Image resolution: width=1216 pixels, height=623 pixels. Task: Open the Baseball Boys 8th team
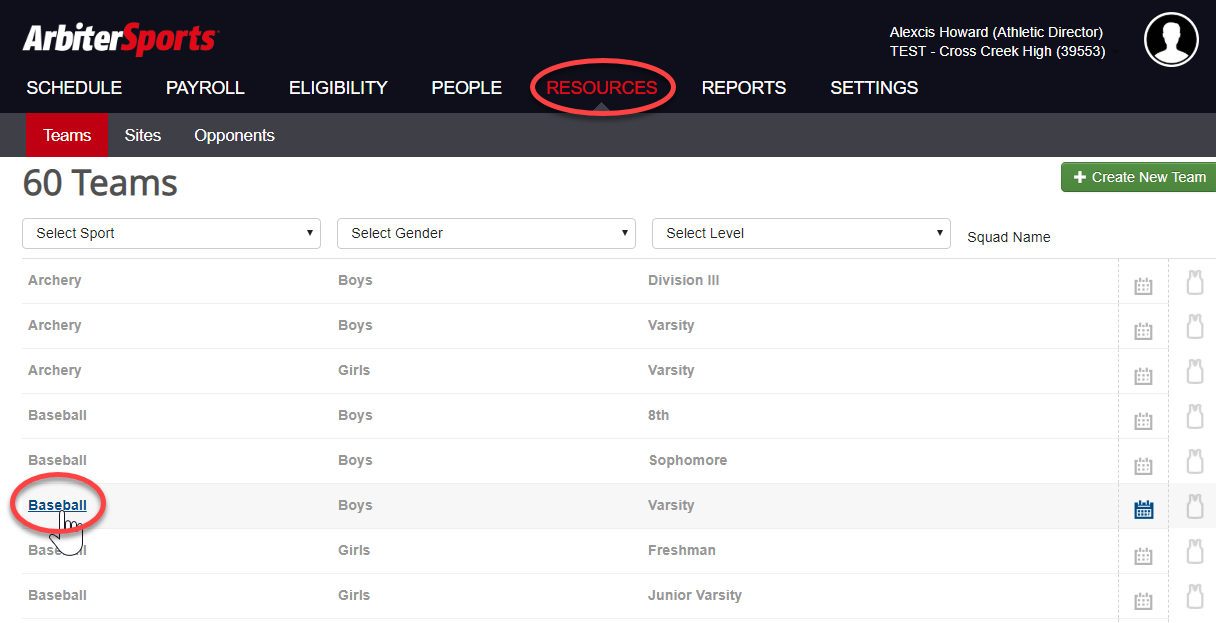57,415
